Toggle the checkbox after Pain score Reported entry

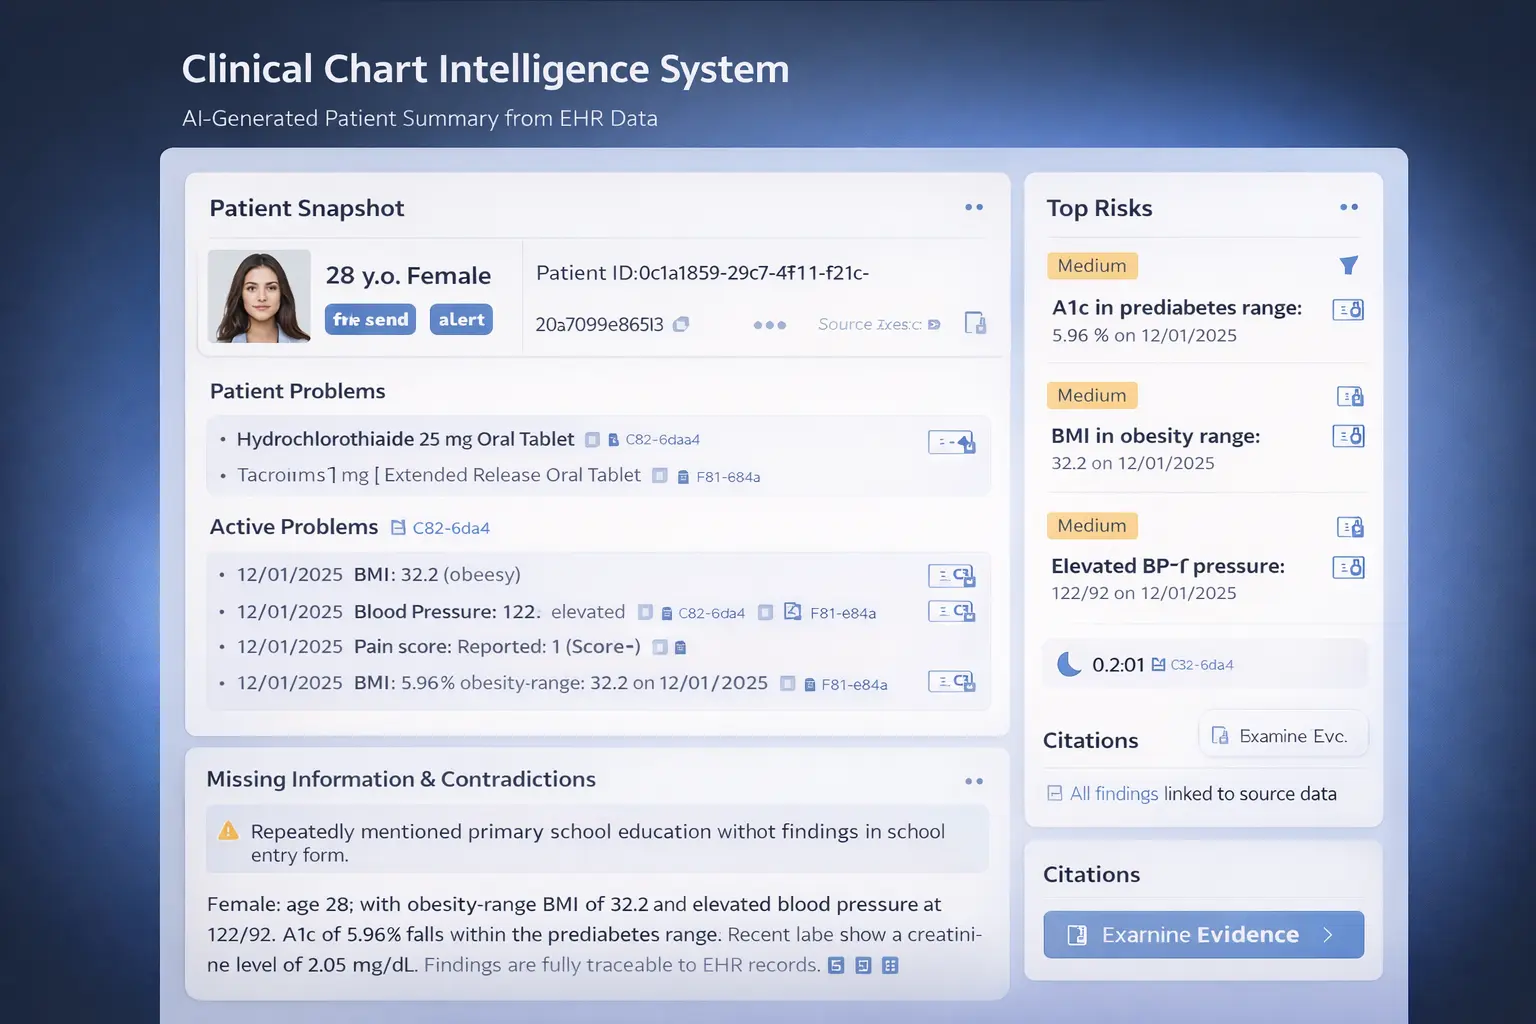point(659,647)
